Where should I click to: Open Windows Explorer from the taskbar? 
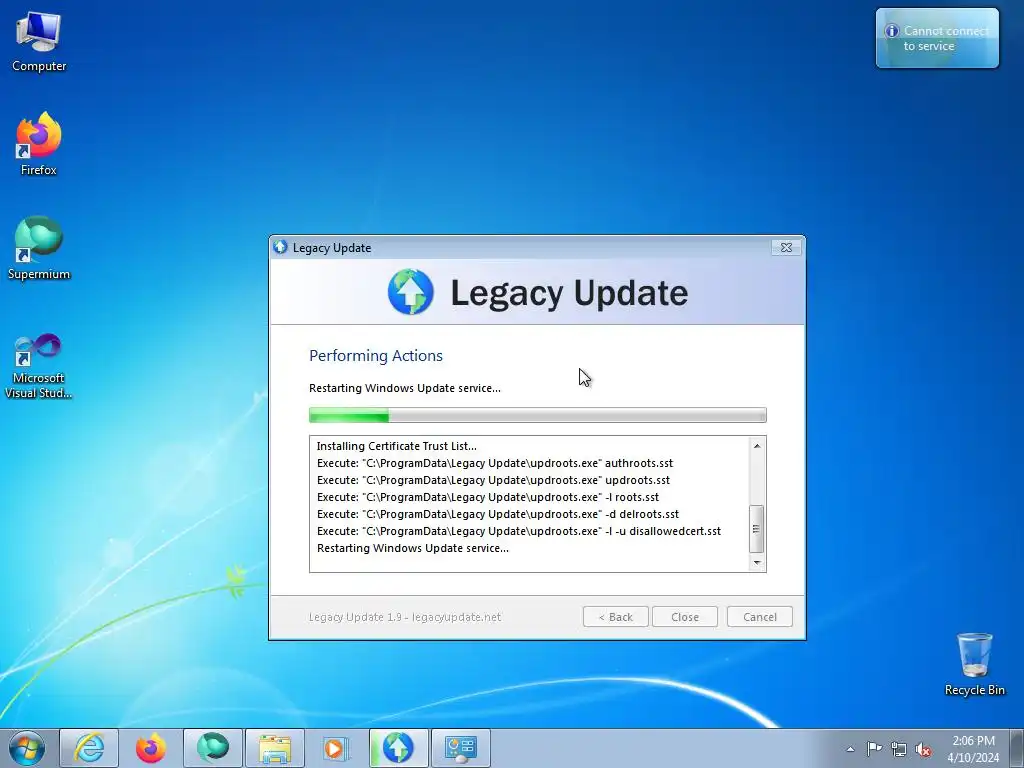tap(275, 748)
